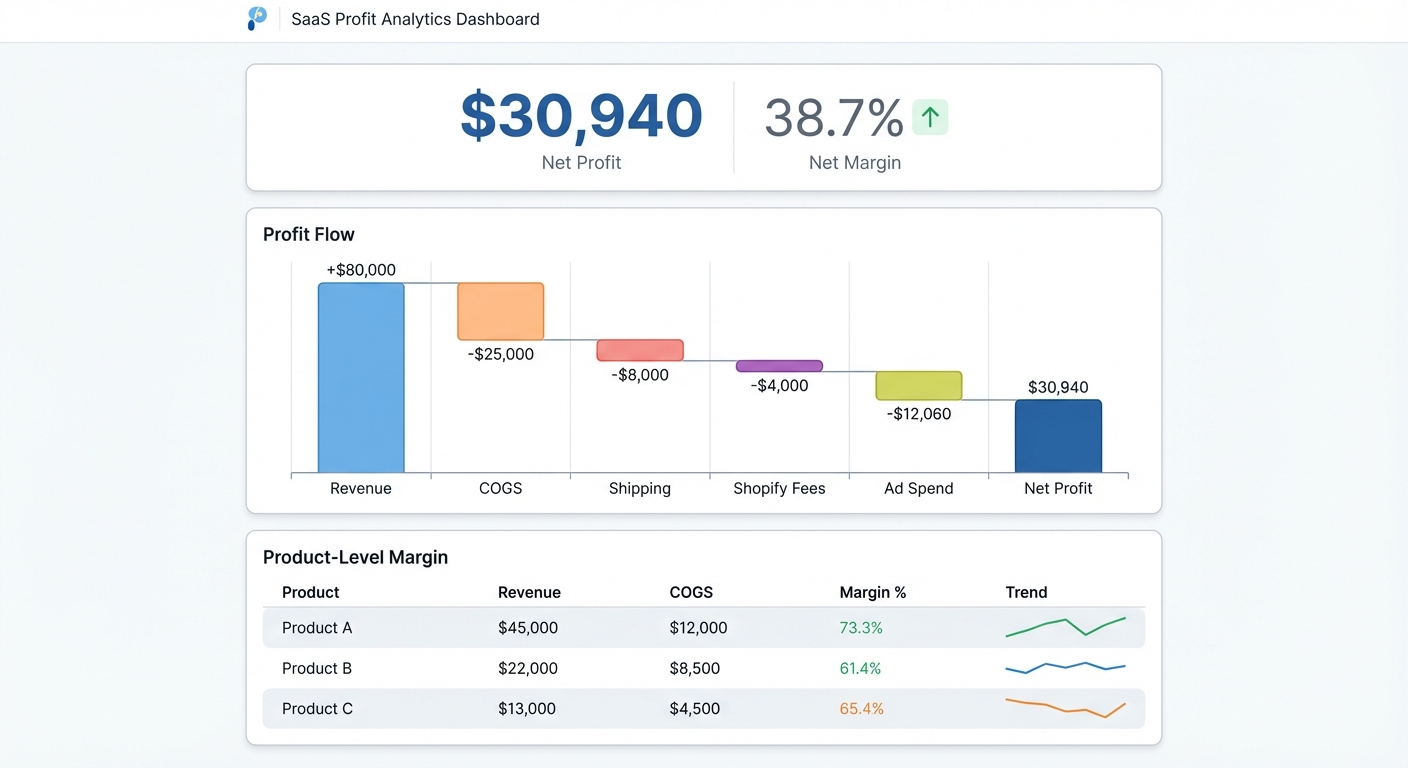Click the app logo in header
This screenshot has width=1408, height=768.
tap(257, 18)
